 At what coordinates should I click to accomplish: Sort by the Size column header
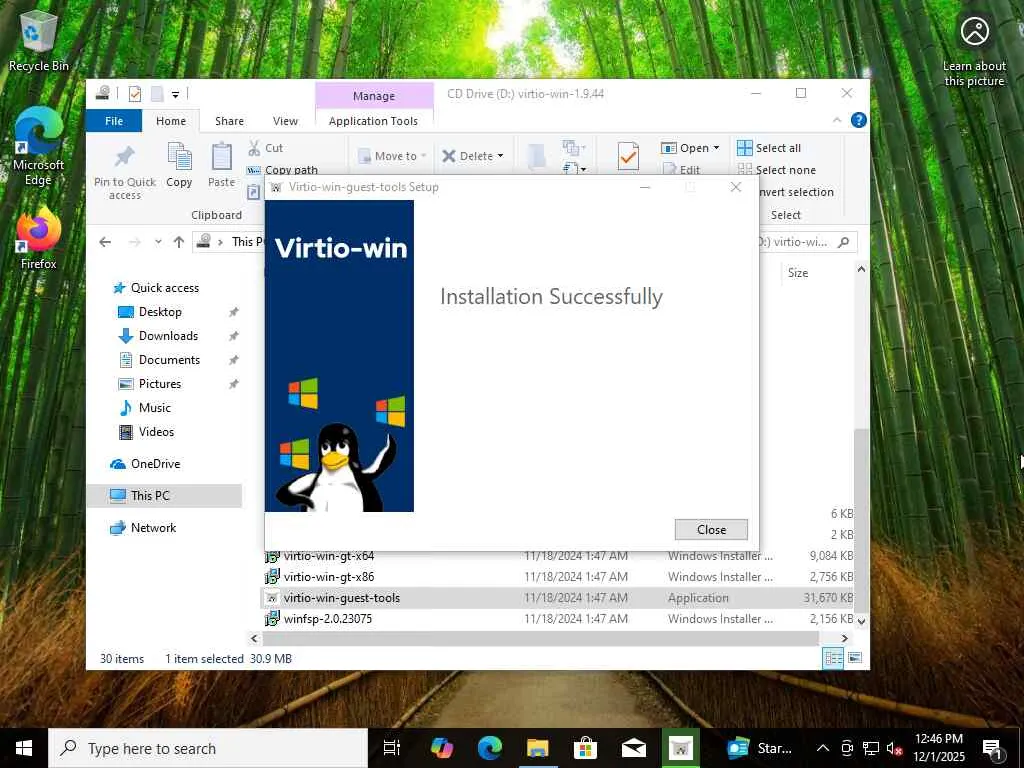[798, 273]
